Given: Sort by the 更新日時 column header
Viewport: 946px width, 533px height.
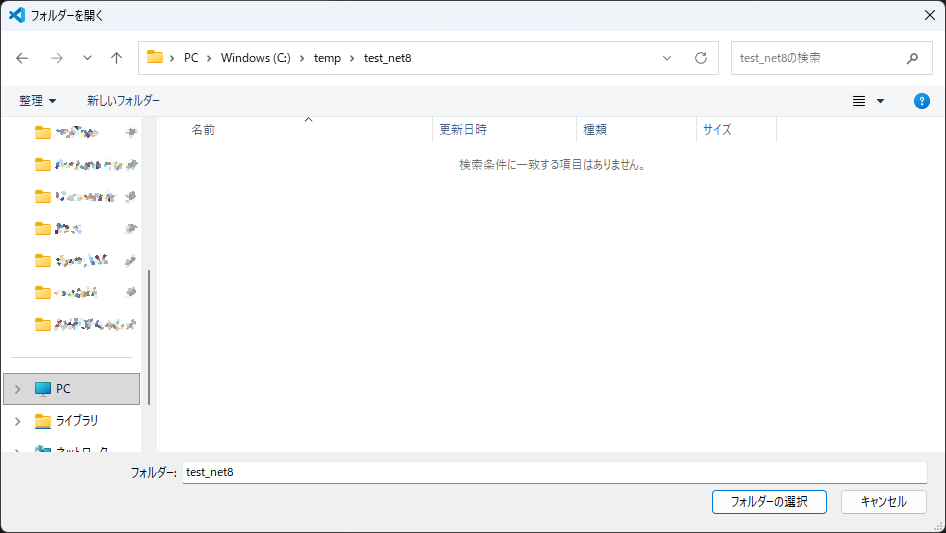Looking at the screenshot, I should tap(464, 130).
